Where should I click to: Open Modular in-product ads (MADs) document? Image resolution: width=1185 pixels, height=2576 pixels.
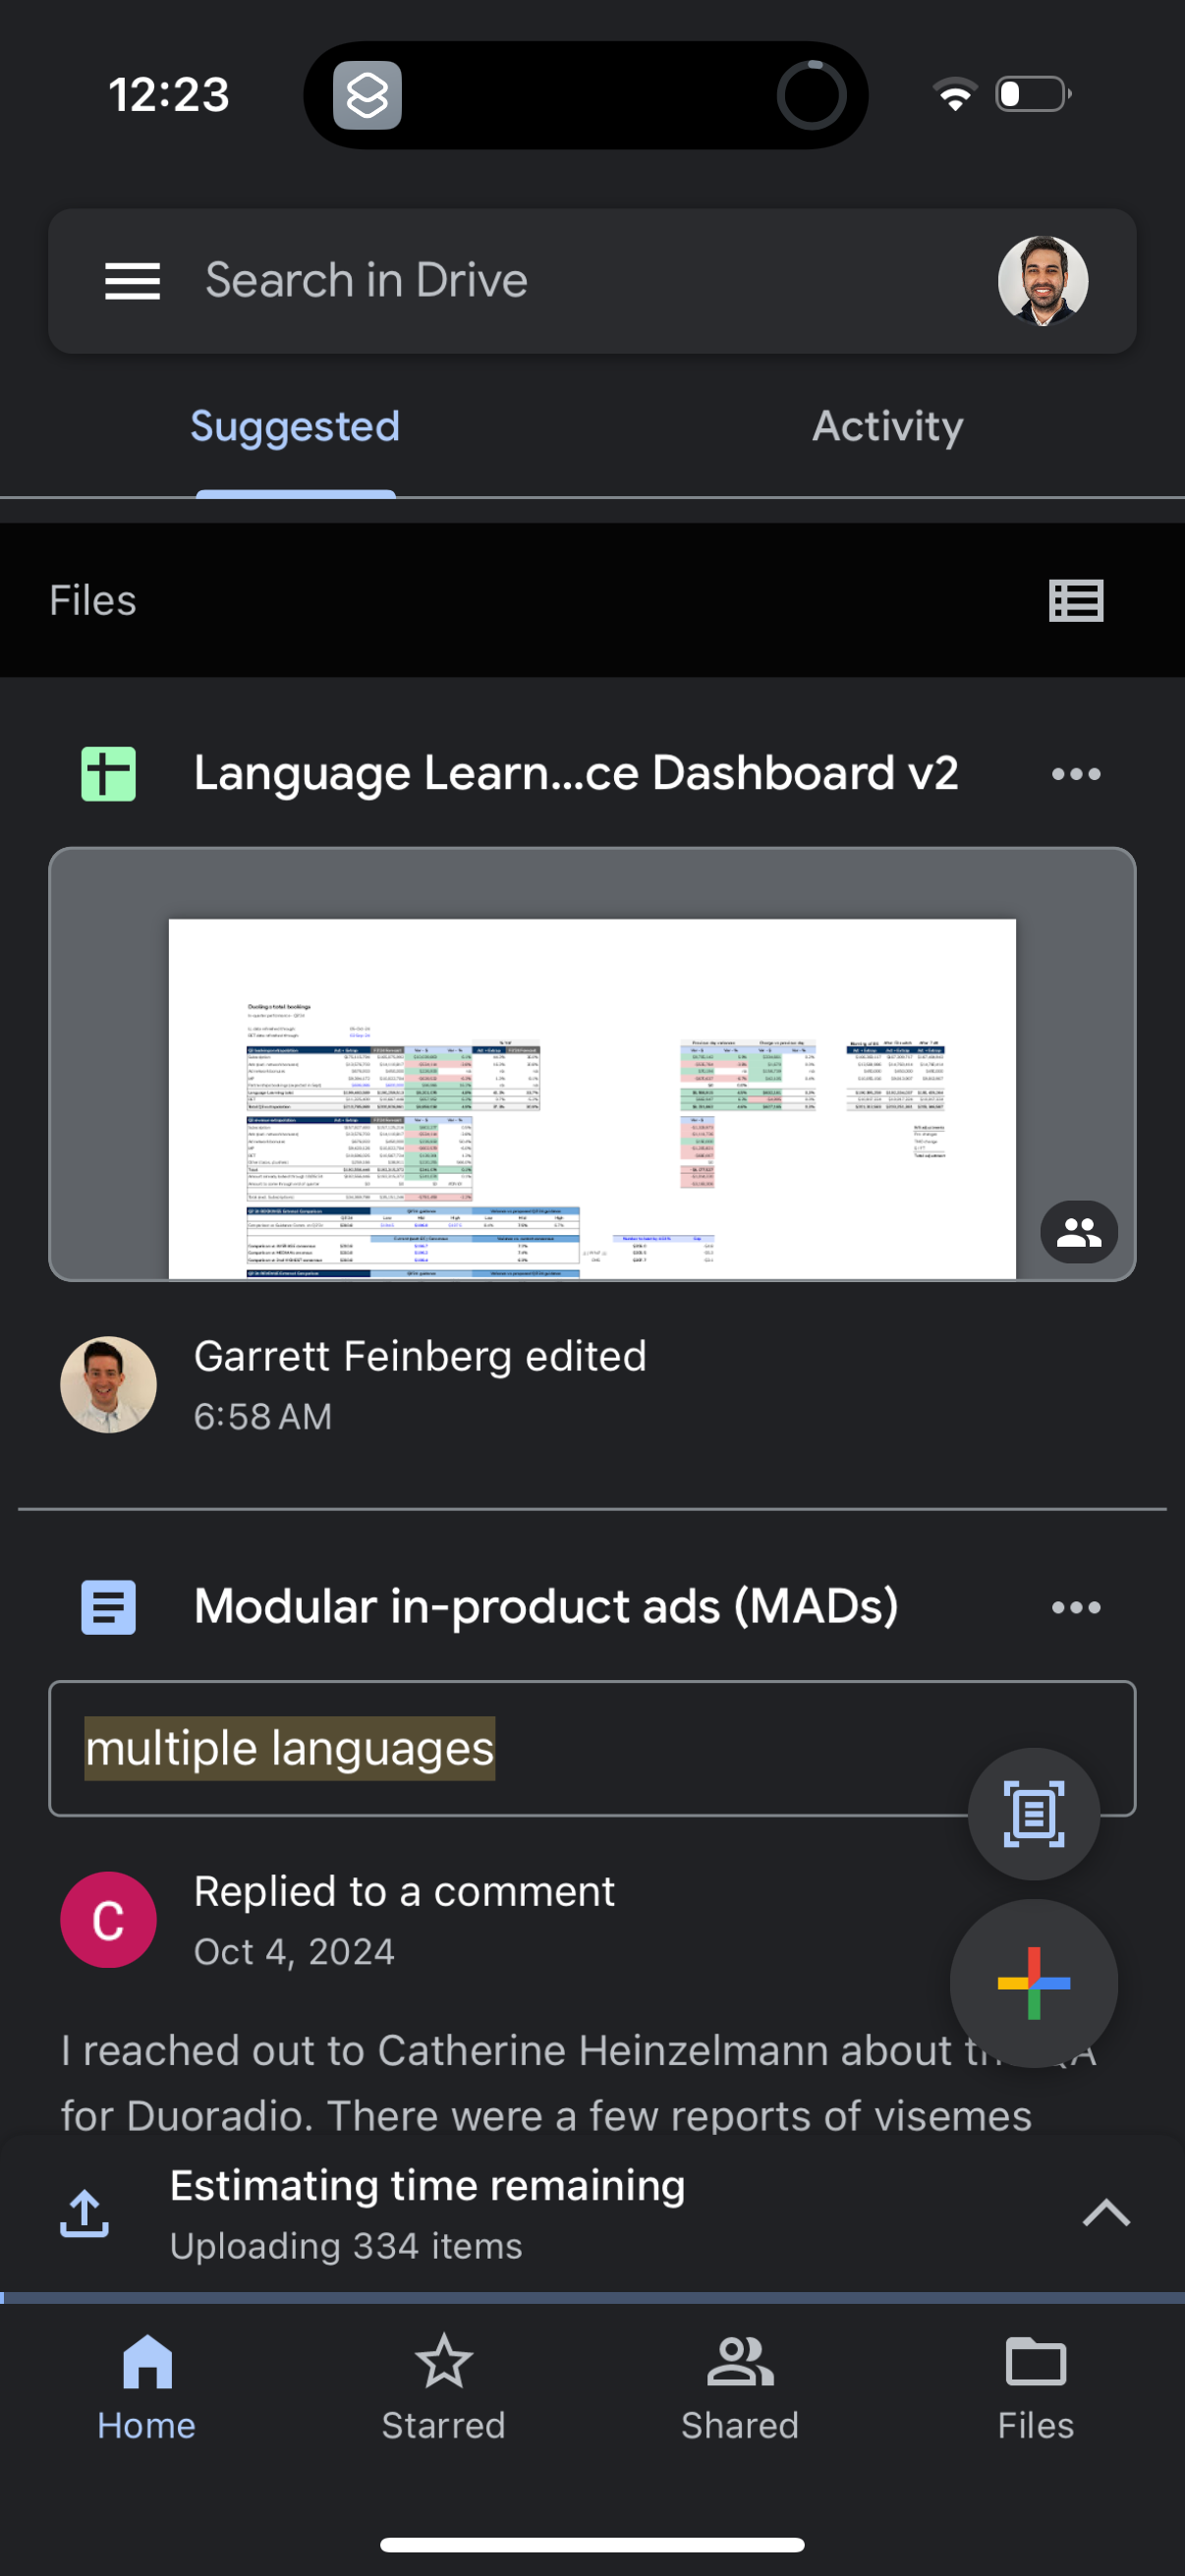click(x=546, y=1607)
